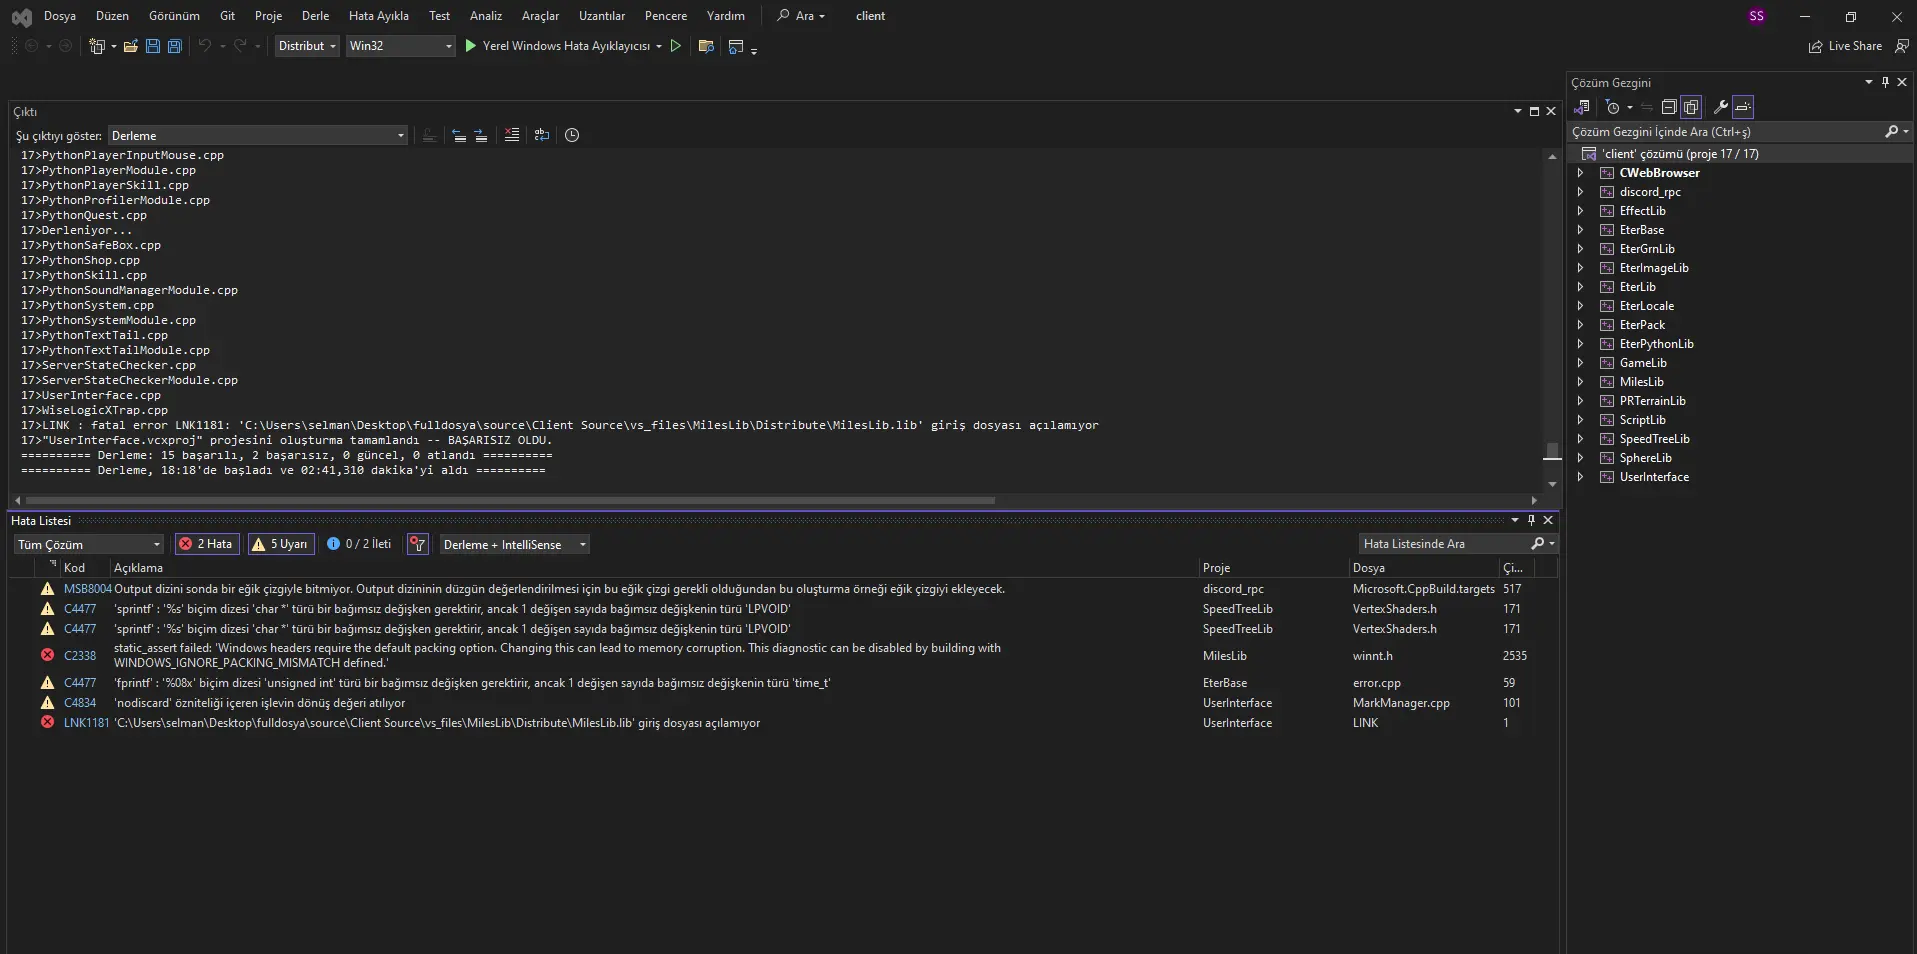Open the Uzantılar menu
Viewport: 1917px width, 954px height.
(x=602, y=16)
